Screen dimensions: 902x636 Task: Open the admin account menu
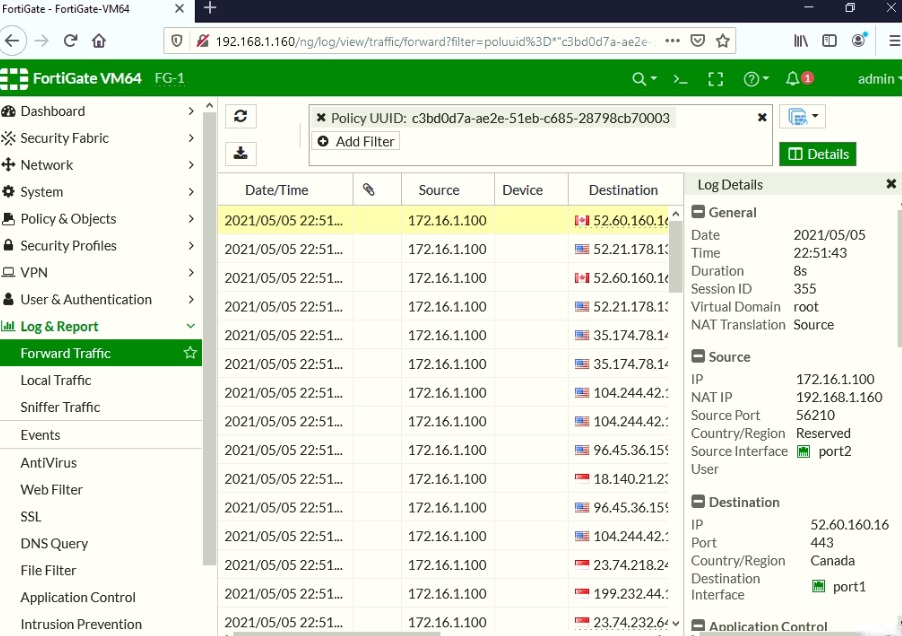pyautogui.click(x=877, y=77)
